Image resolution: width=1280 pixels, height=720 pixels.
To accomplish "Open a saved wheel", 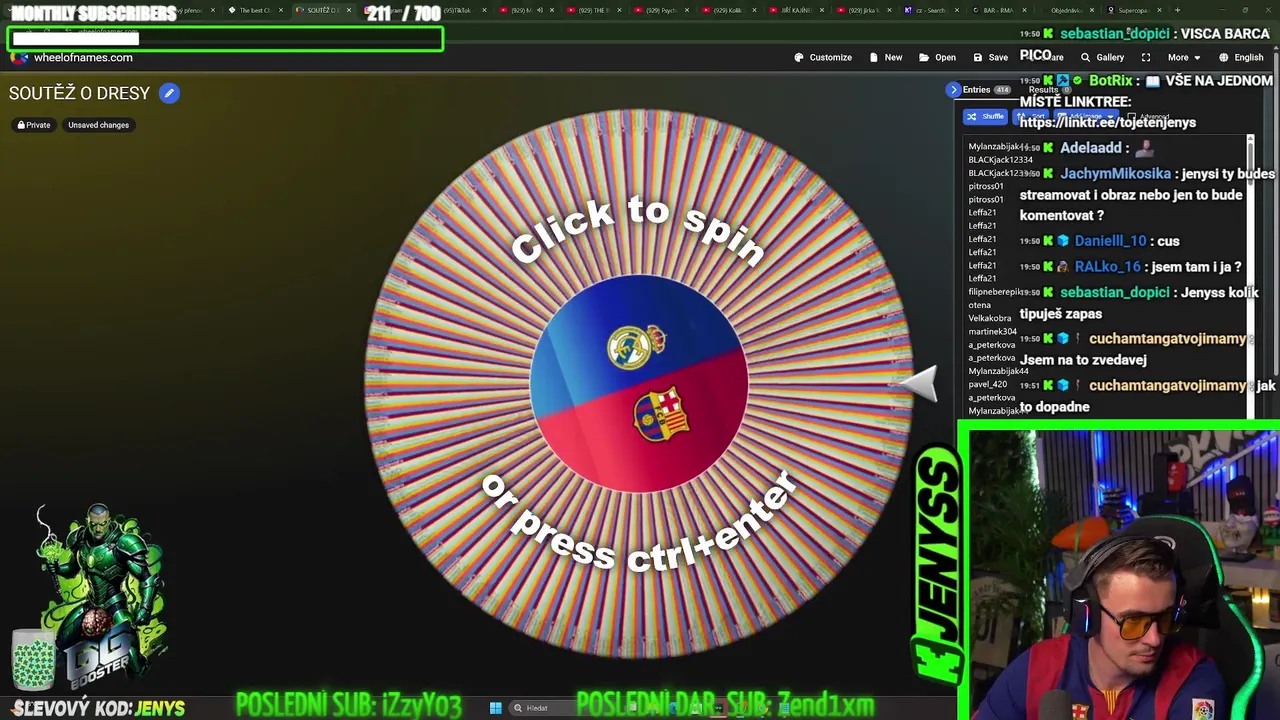I will point(937,57).
